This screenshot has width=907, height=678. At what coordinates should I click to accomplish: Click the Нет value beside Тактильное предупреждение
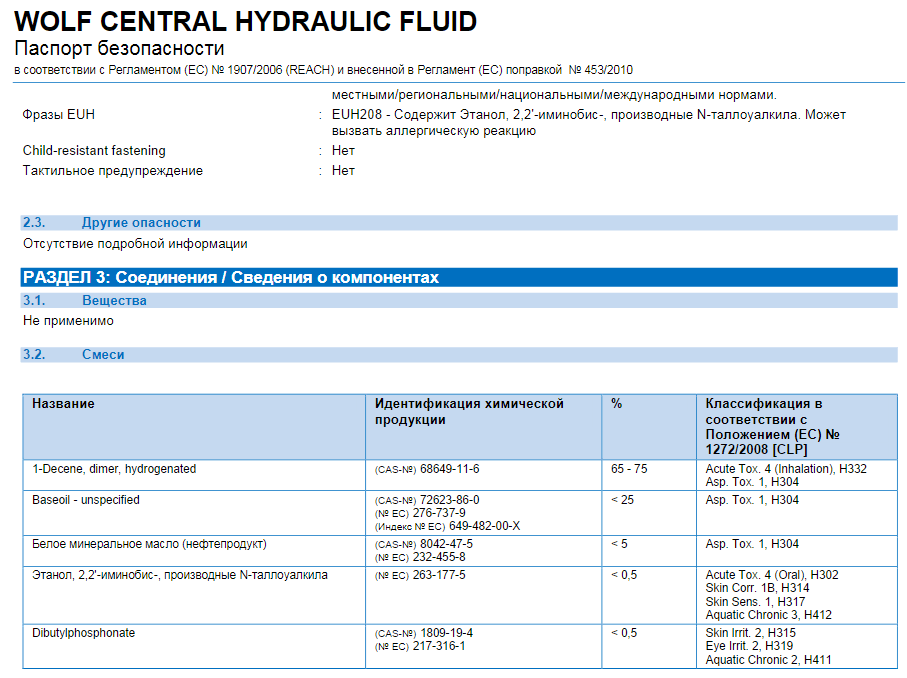pos(343,171)
